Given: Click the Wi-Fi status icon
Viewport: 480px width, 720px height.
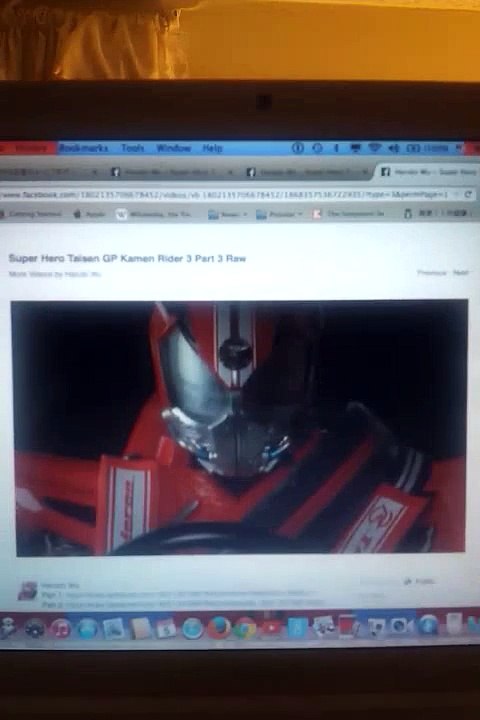Looking at the screenshot, I should click(x=374, y=148).
